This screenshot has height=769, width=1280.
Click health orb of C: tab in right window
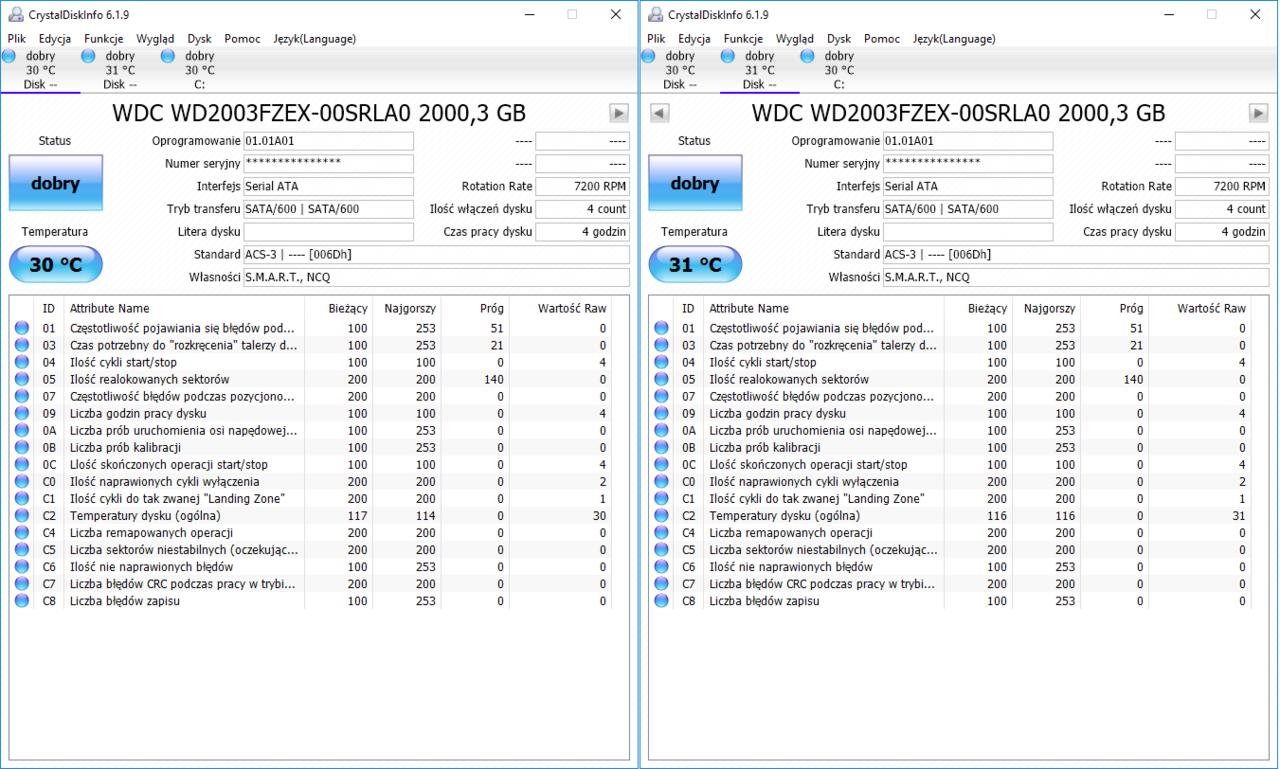(808, 56)
